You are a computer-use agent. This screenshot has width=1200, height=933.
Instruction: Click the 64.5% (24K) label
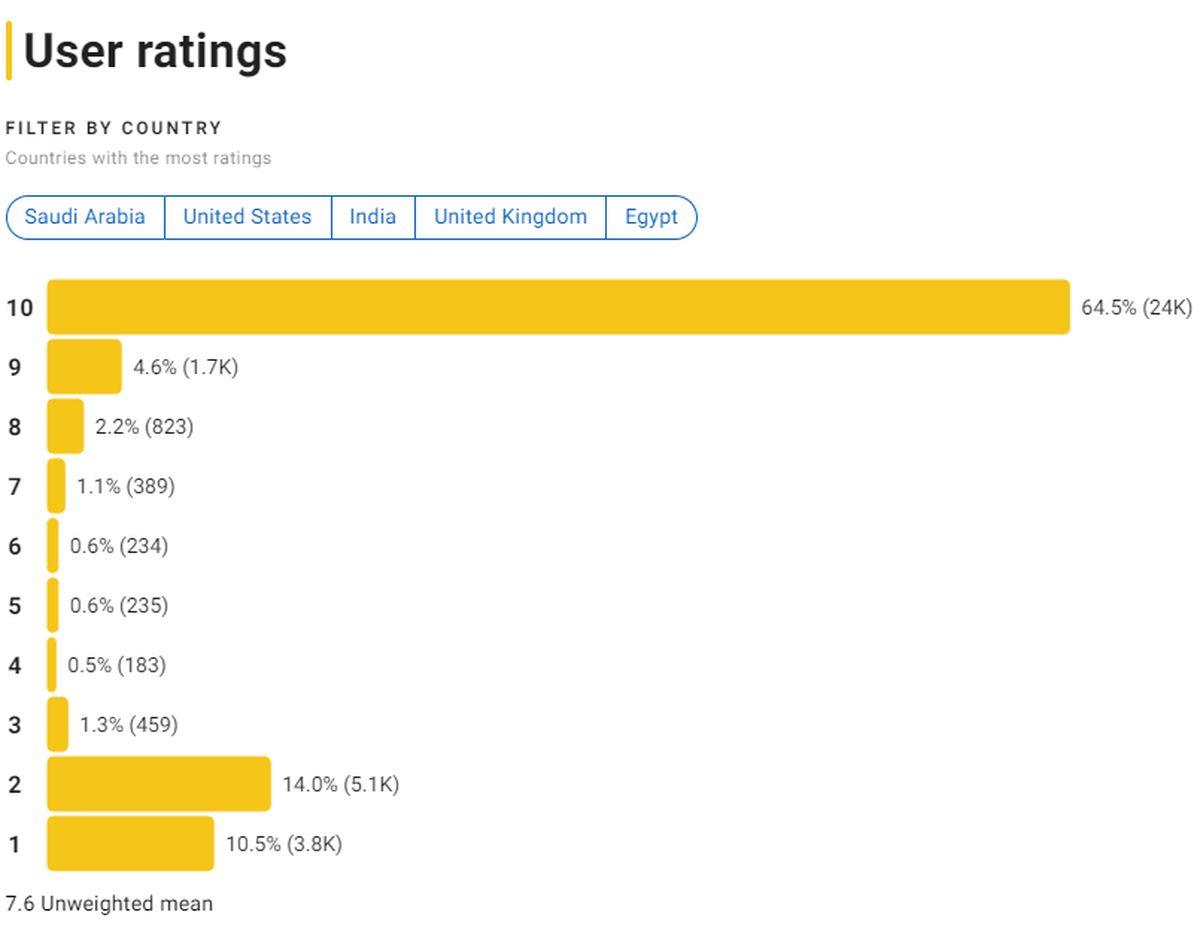(x=1136, y=308)
